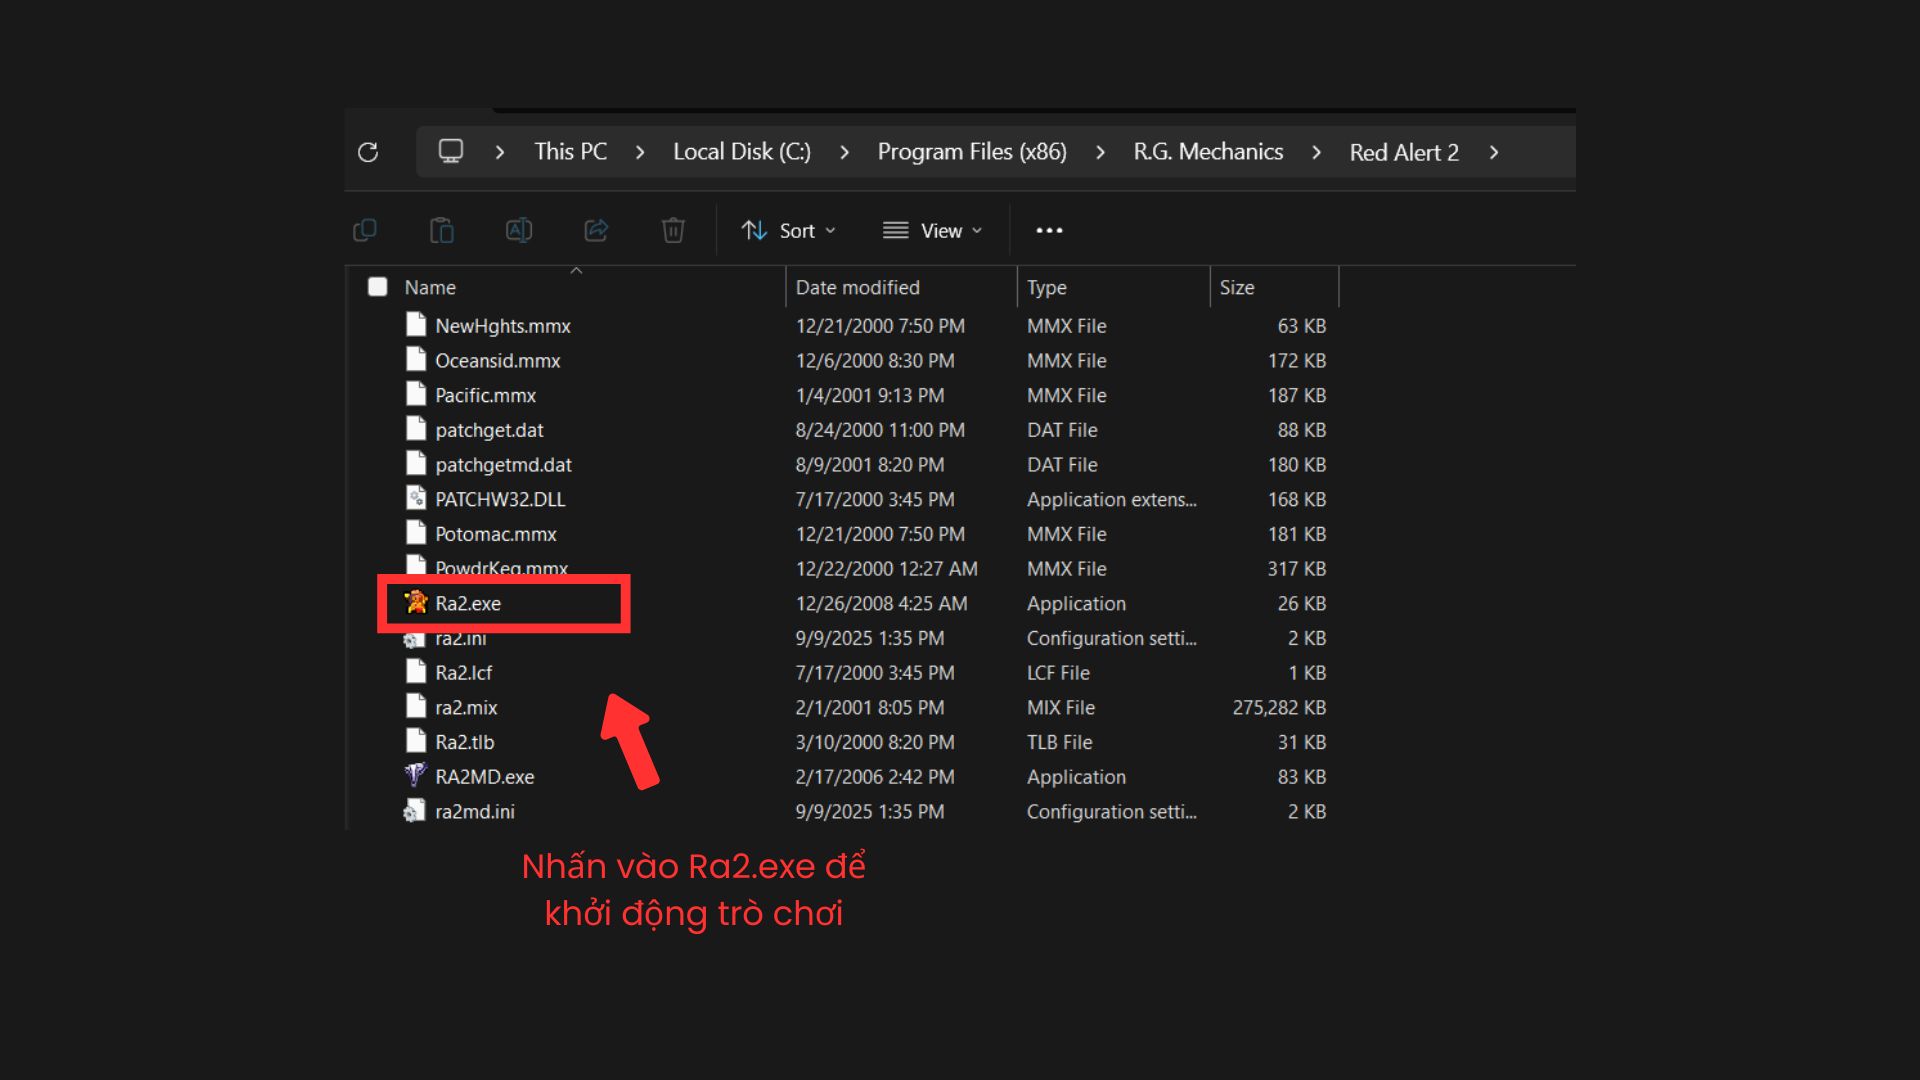1920x1080 pixels.
Task: Click the Rename toolbar icon
Action: coord(519,231)
